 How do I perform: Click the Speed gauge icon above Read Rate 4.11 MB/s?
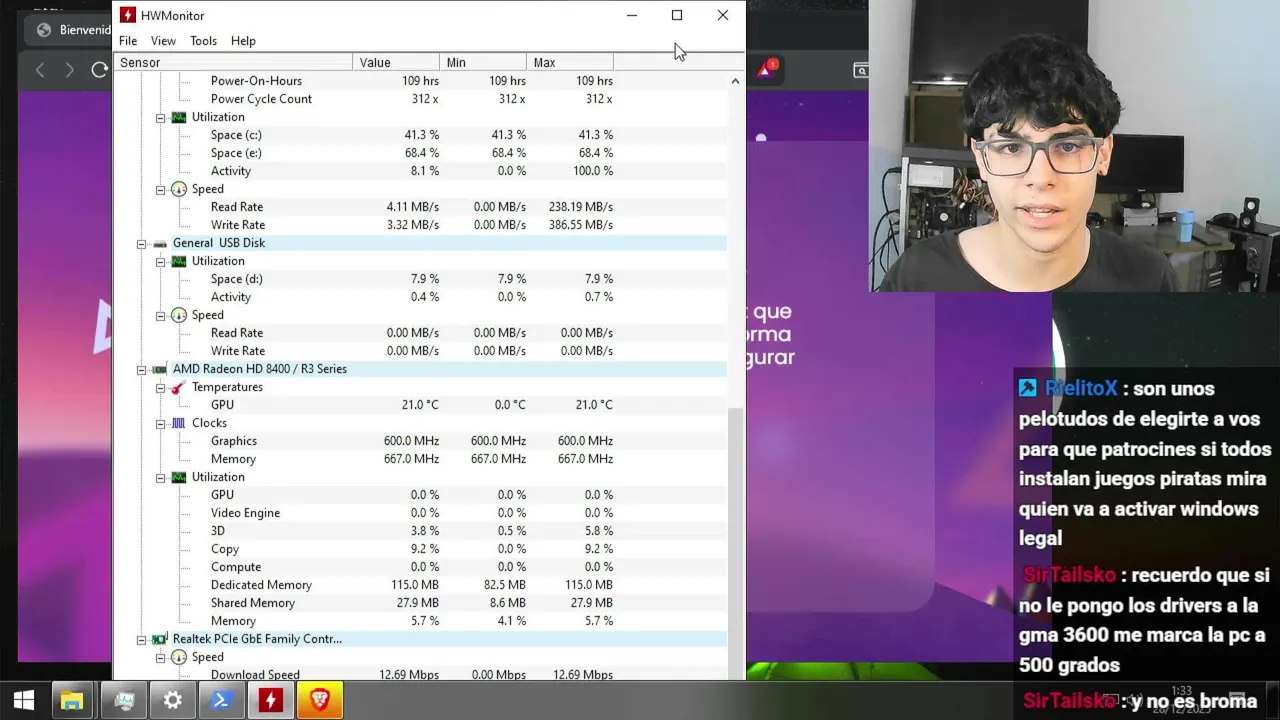179,189
